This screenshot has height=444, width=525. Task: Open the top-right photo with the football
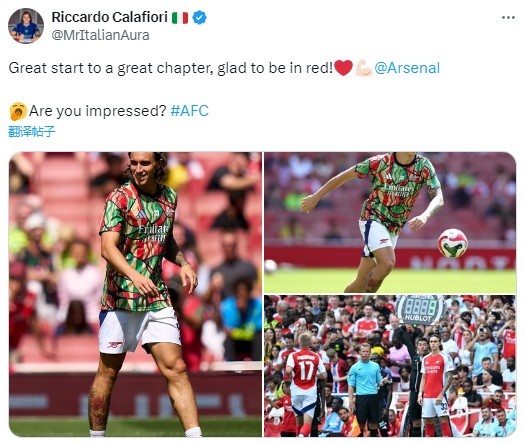point(390,222)
